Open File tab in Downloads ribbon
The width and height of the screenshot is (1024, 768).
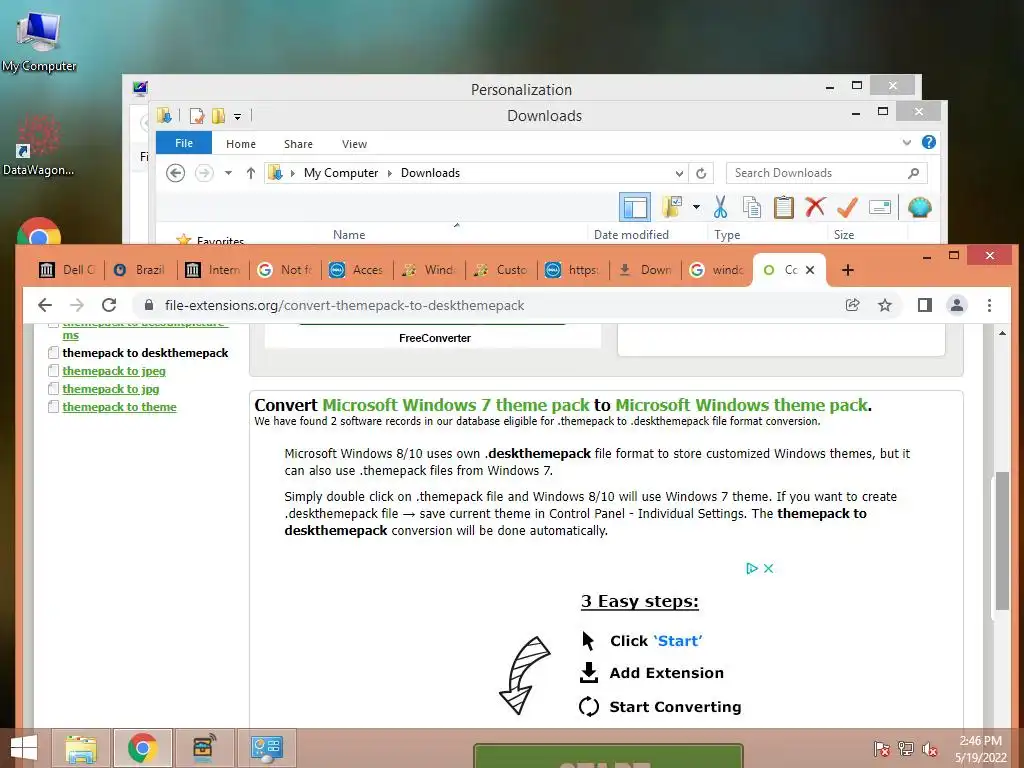click(184, 143)
